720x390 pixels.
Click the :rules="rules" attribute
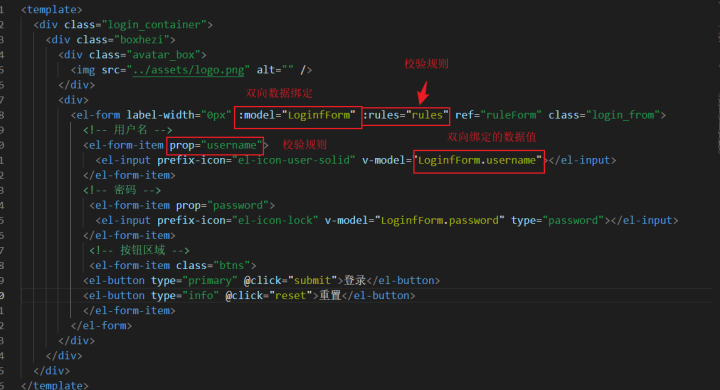405,115
